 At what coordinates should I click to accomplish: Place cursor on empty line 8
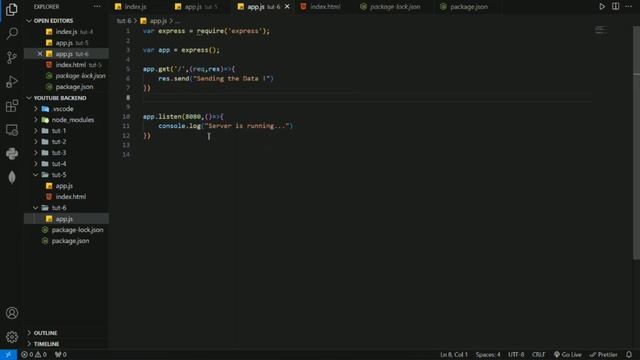367,98
